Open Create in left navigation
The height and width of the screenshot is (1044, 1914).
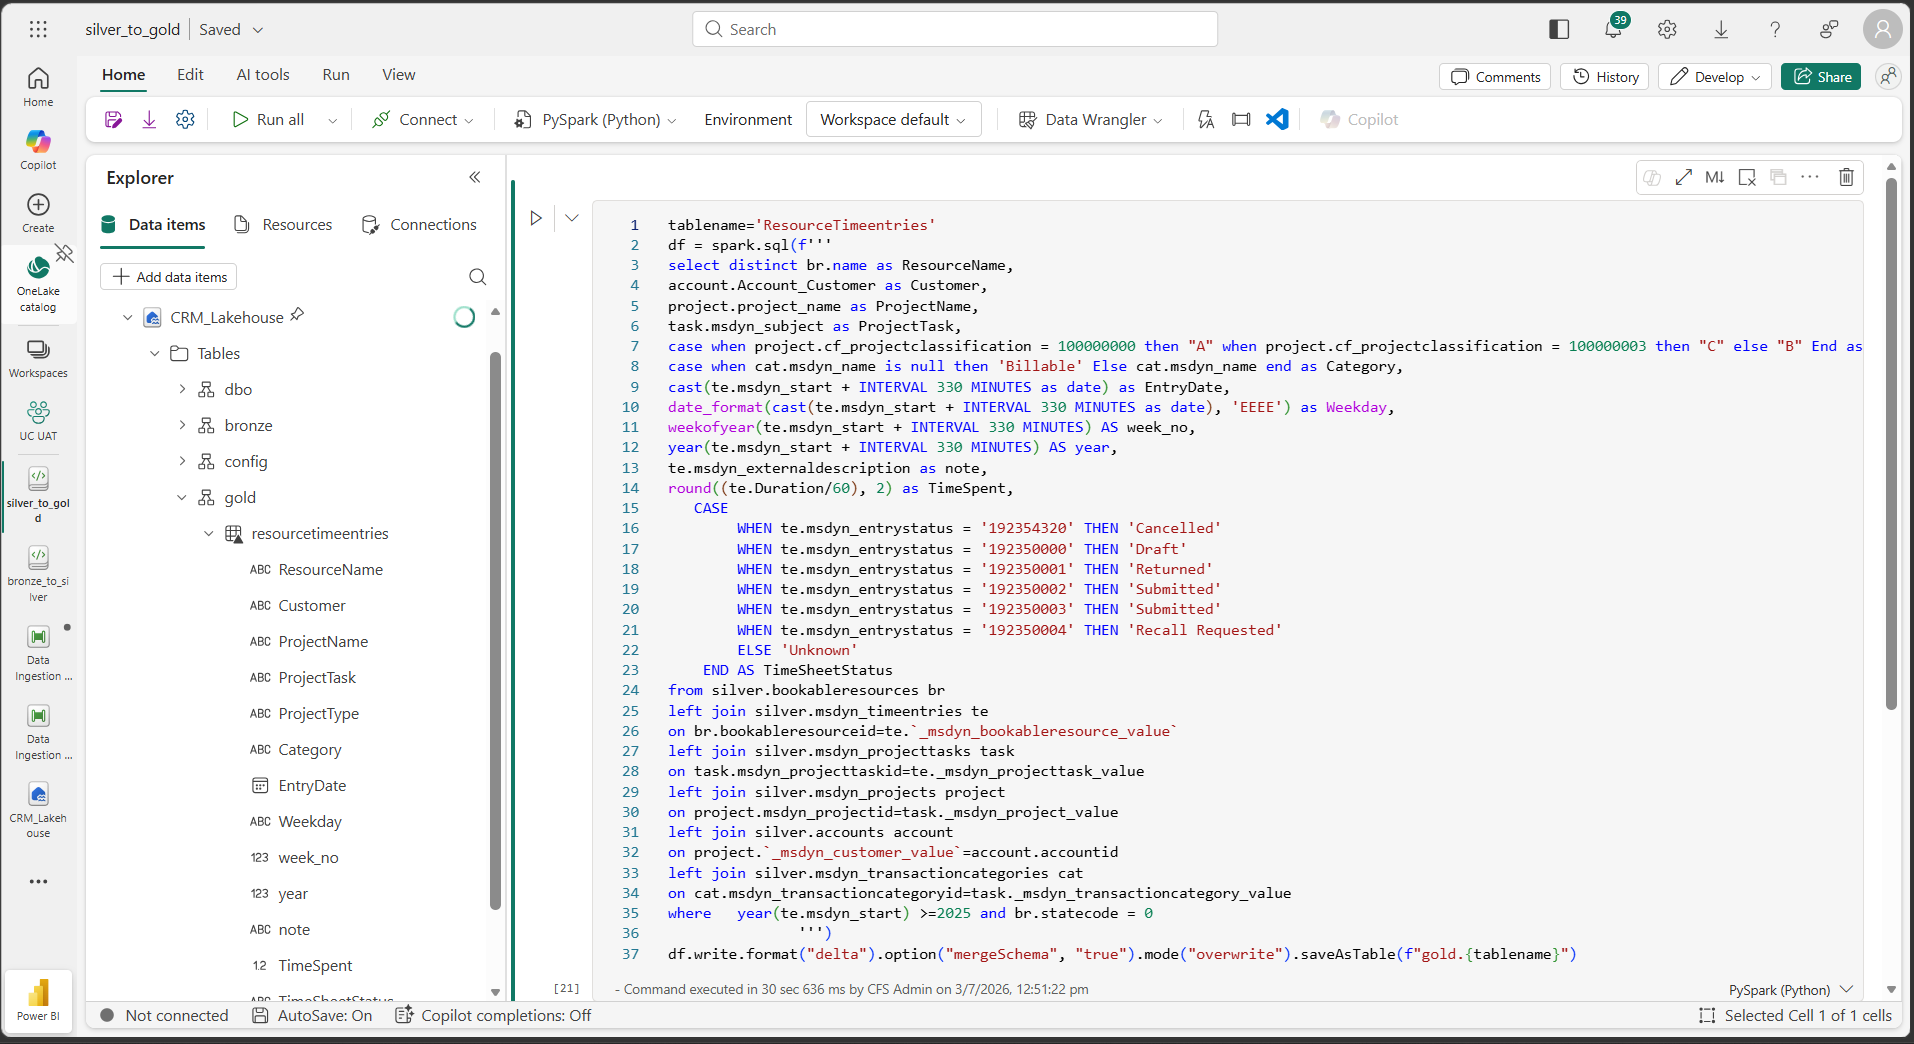[38, 213]
